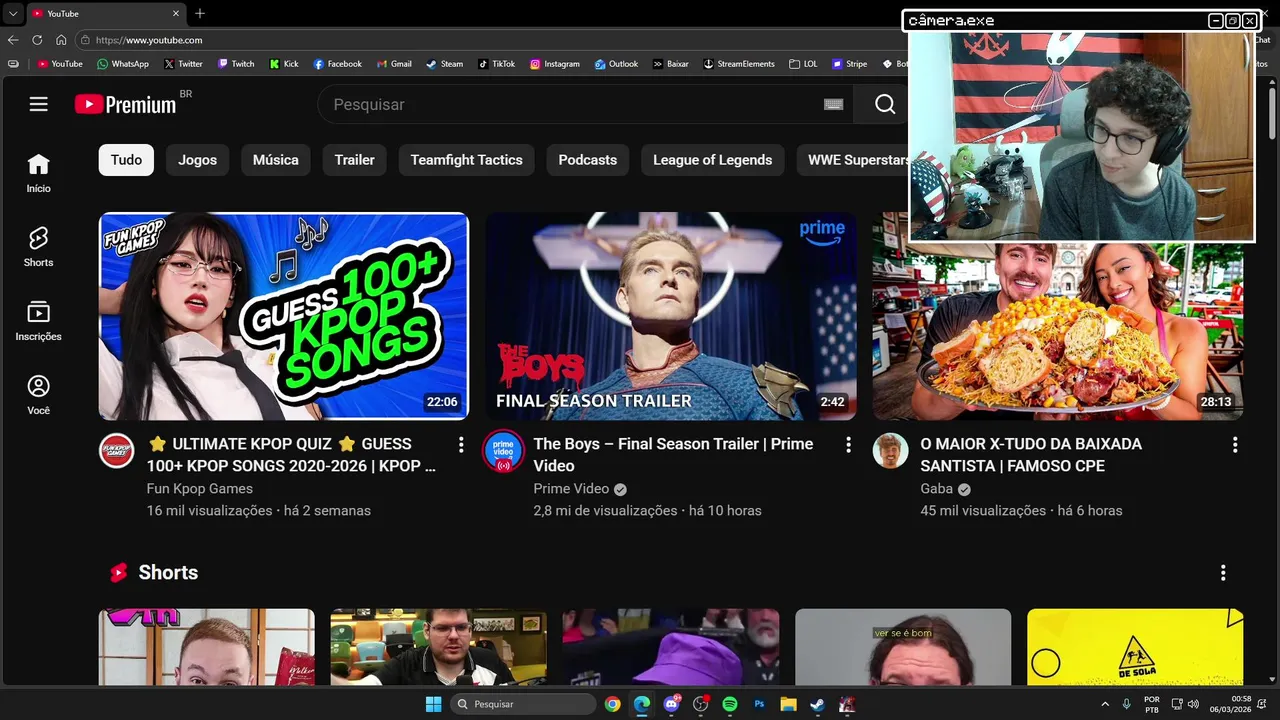Go back with the browser back arrow
The height and width of the screenshot is (720, 1280).
[13, 40]
